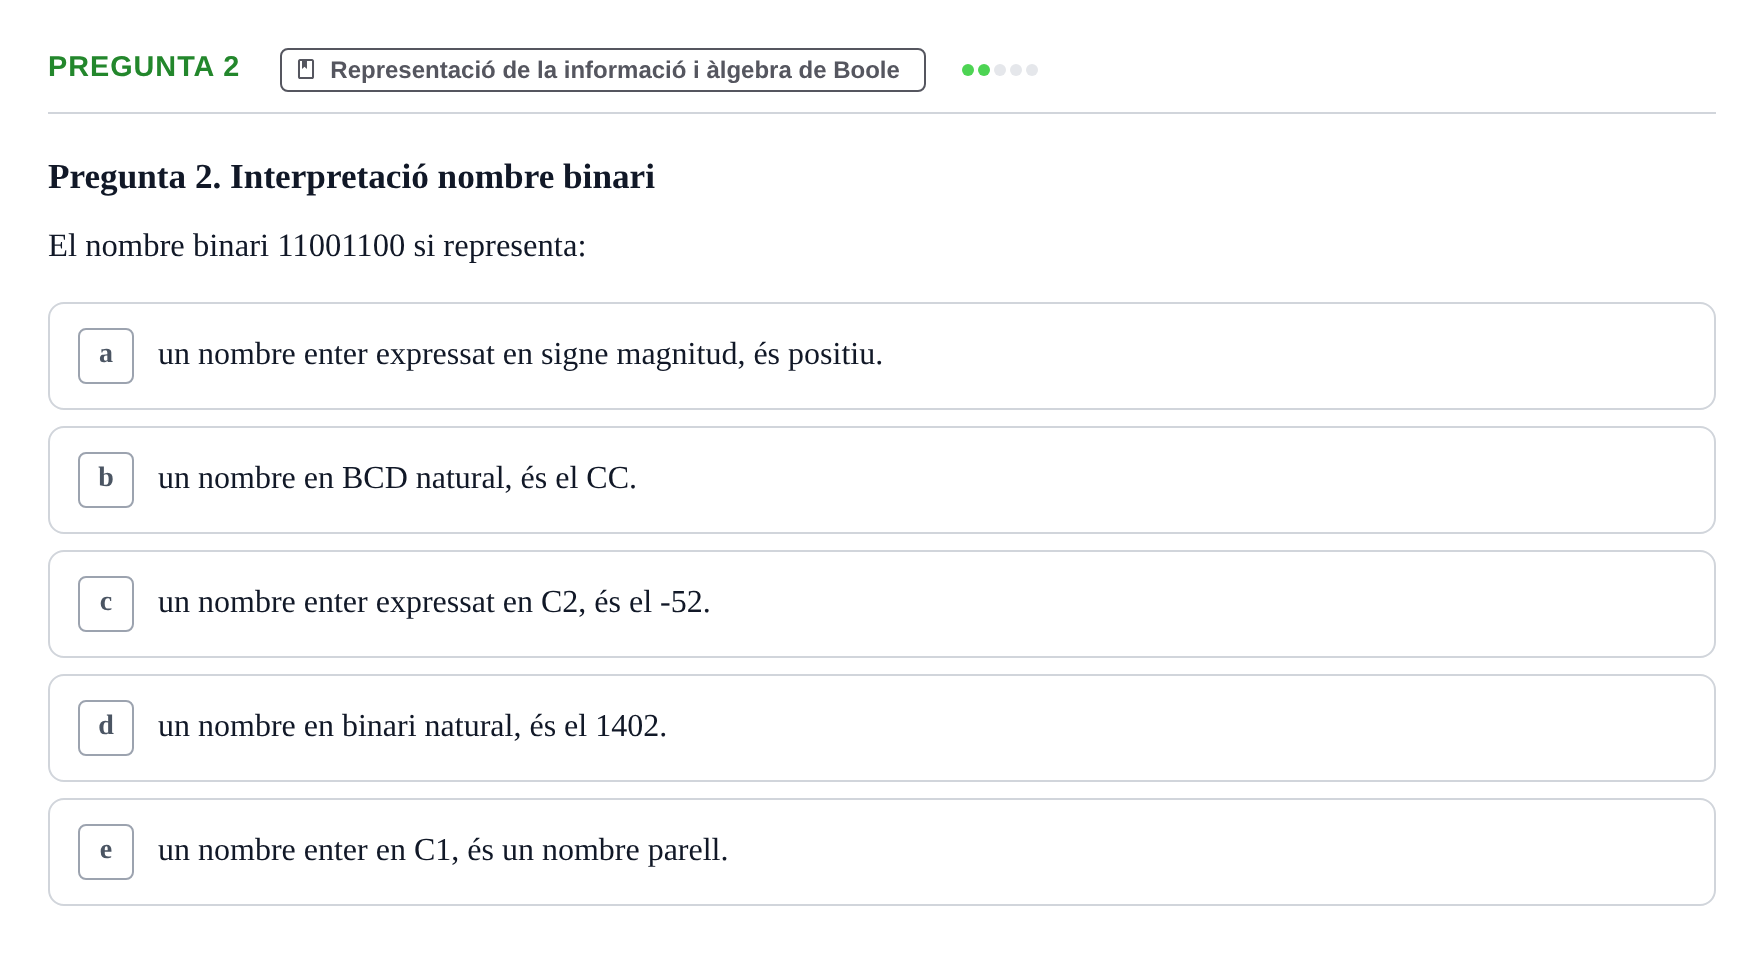The image size is (1764, 954).
Task: Click the second green difficulty dot
Action: 984,70
